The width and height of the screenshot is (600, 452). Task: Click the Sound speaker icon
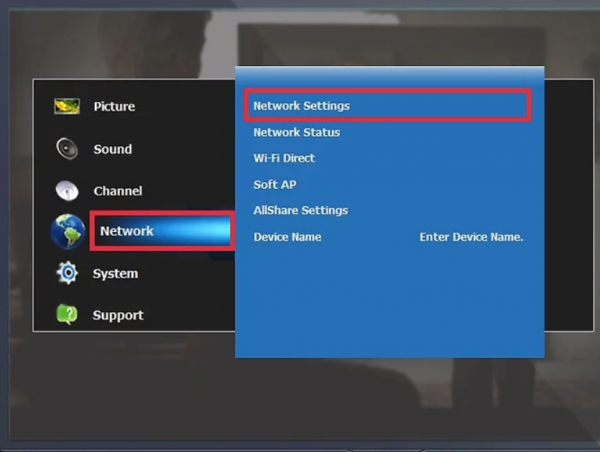click(x=67, y=148)
